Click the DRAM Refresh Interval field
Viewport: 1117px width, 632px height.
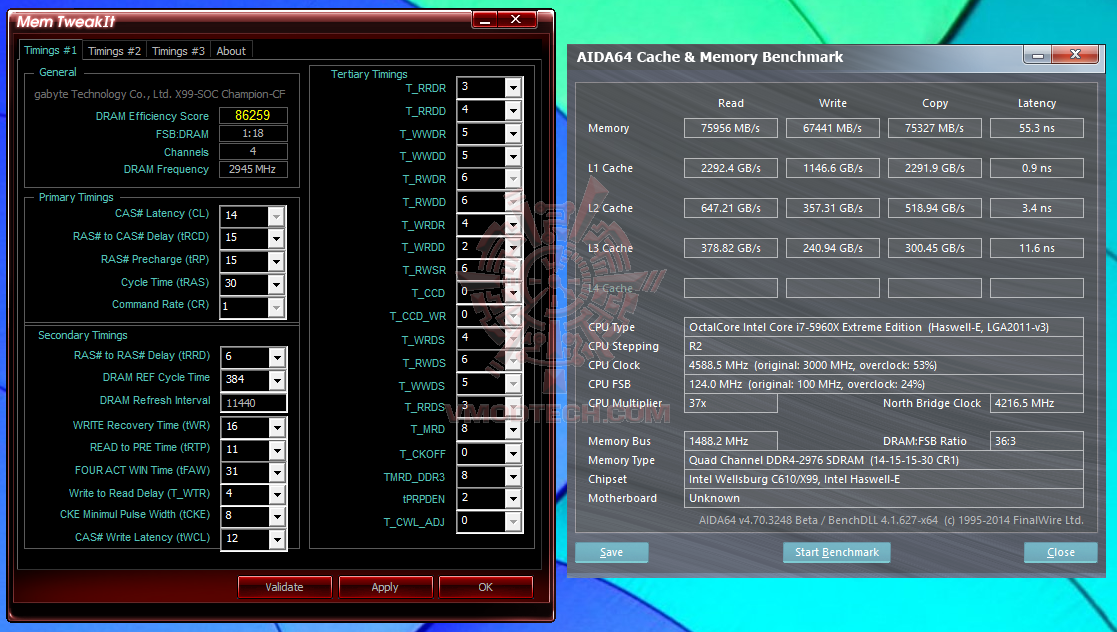click(x=254, y=403)
